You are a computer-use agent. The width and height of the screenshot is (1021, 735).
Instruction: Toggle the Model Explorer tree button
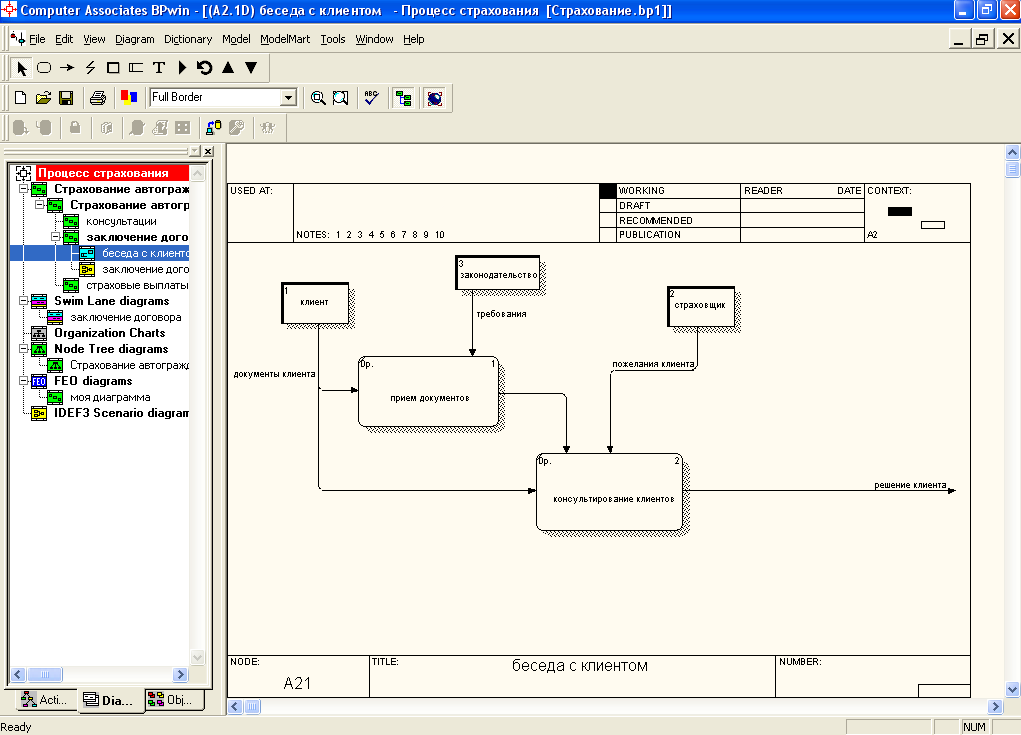(403, 98)
